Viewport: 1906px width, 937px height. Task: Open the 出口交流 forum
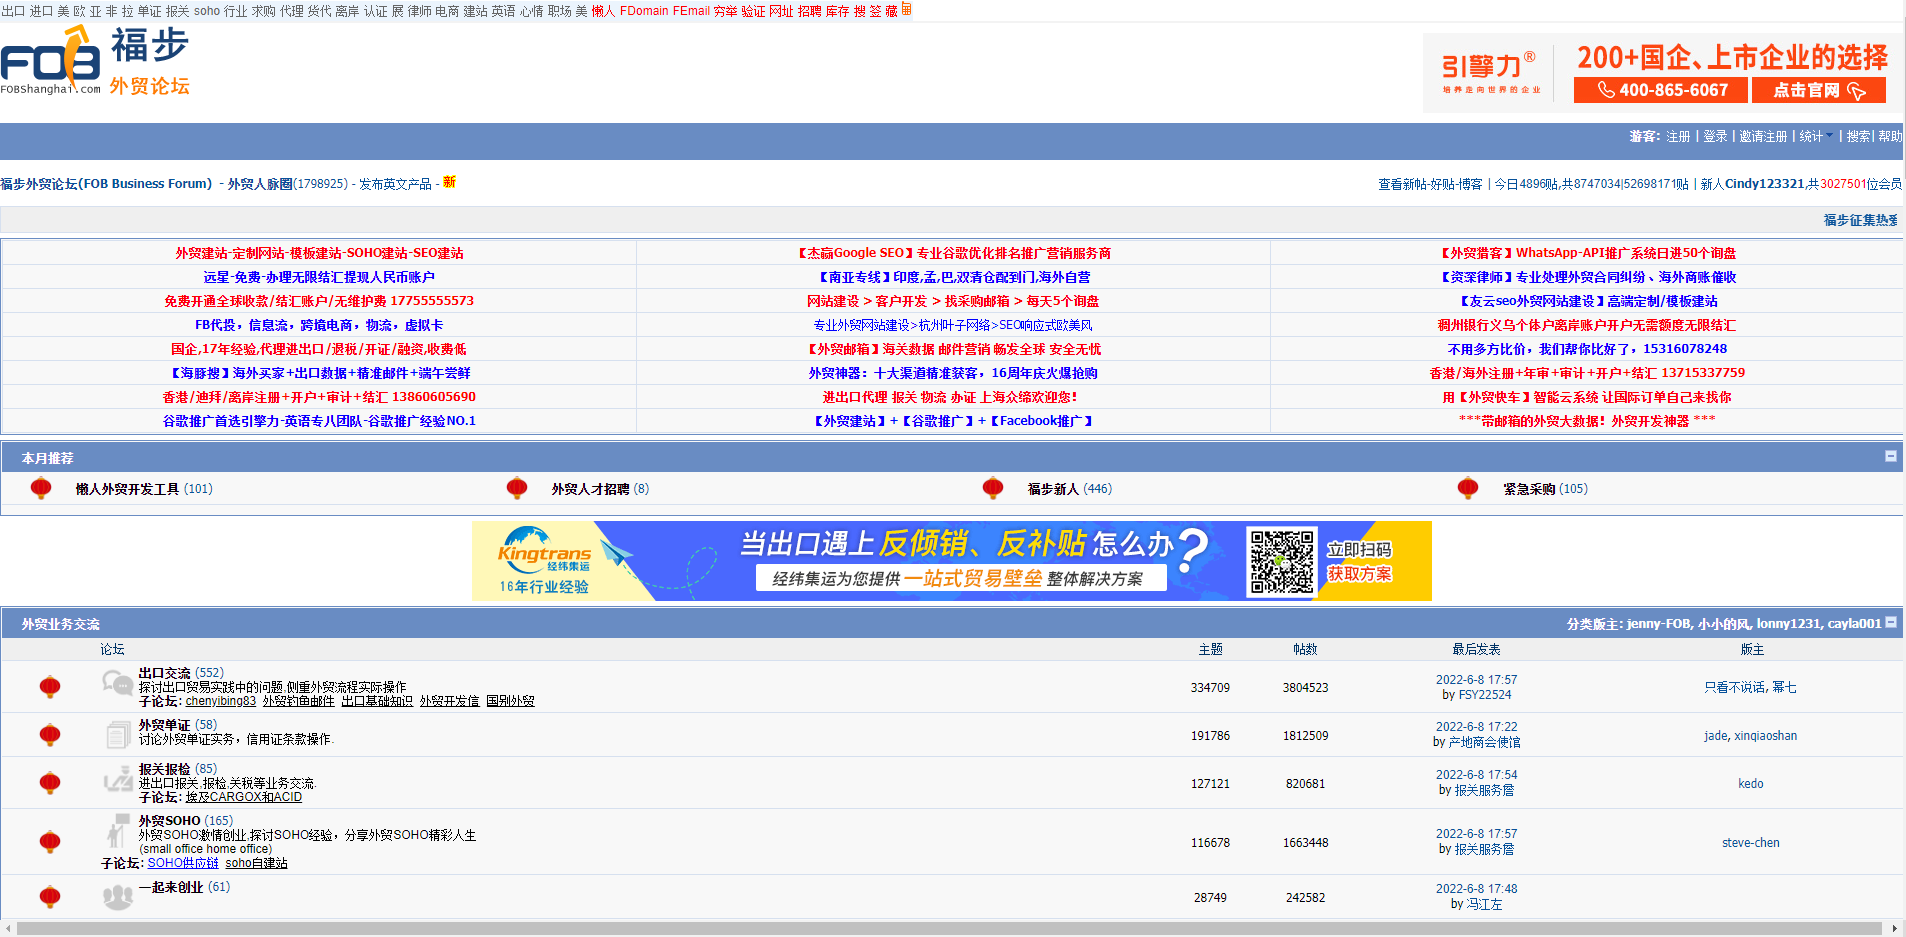164,673
